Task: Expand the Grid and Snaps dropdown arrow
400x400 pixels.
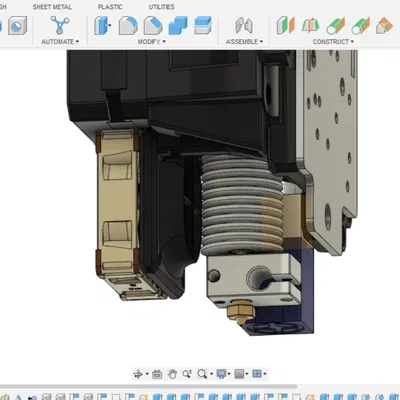Action: (x=247, y=374)
